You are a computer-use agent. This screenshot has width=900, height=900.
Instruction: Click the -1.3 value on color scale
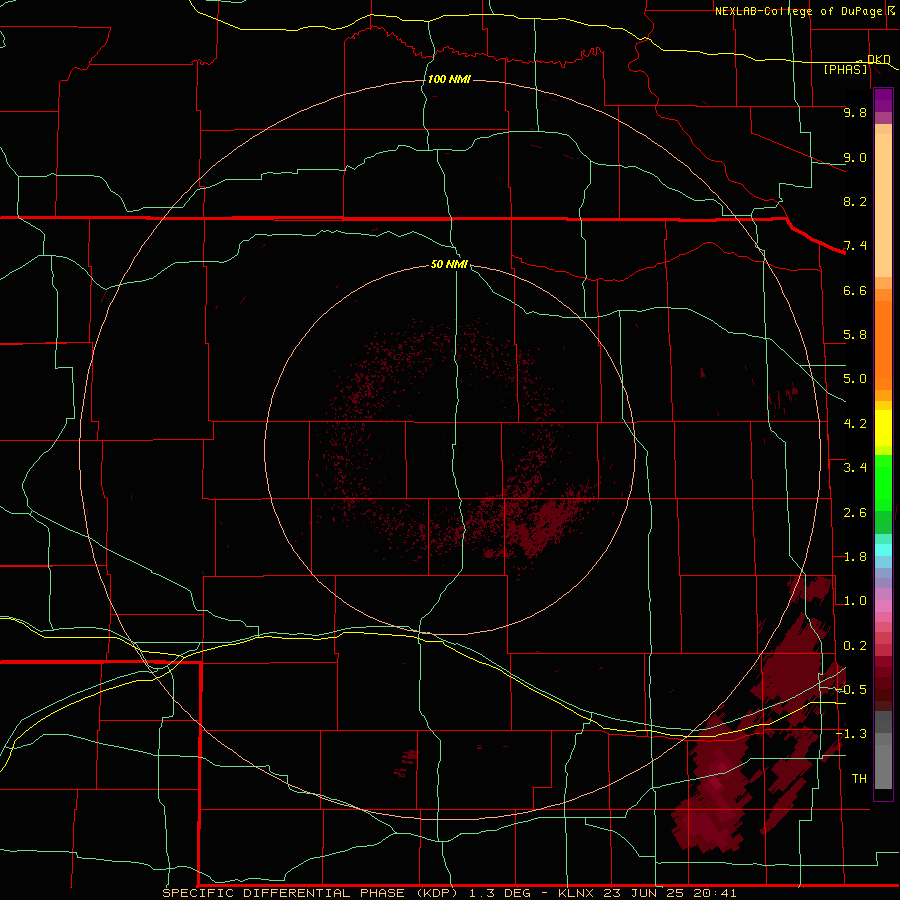pos(851,734)
